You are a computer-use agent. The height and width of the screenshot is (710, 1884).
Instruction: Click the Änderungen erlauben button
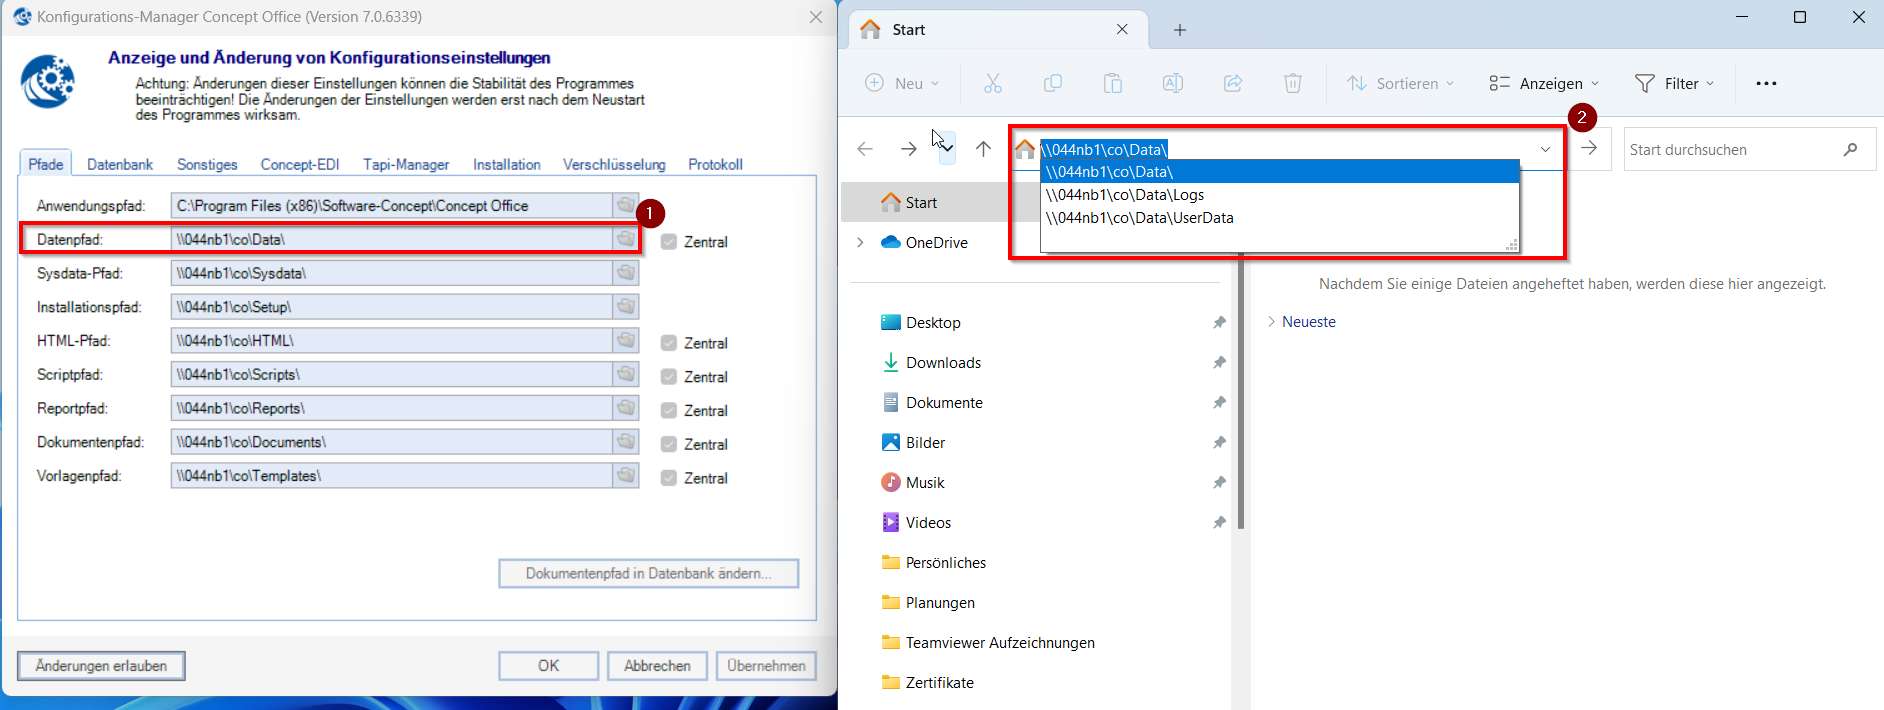pos(101,666)
